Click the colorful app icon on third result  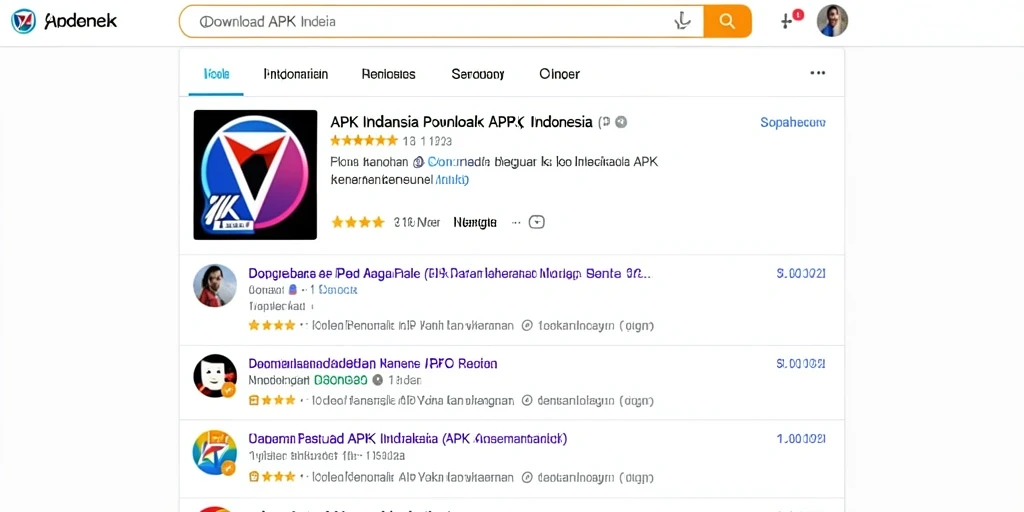point(215,452)
